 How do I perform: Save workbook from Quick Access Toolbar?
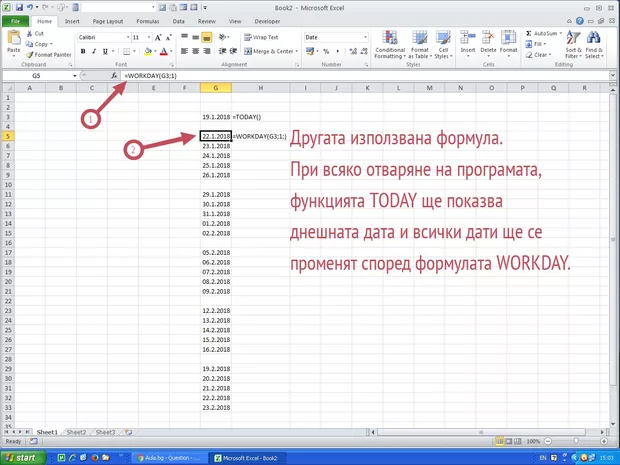(19, 8)
